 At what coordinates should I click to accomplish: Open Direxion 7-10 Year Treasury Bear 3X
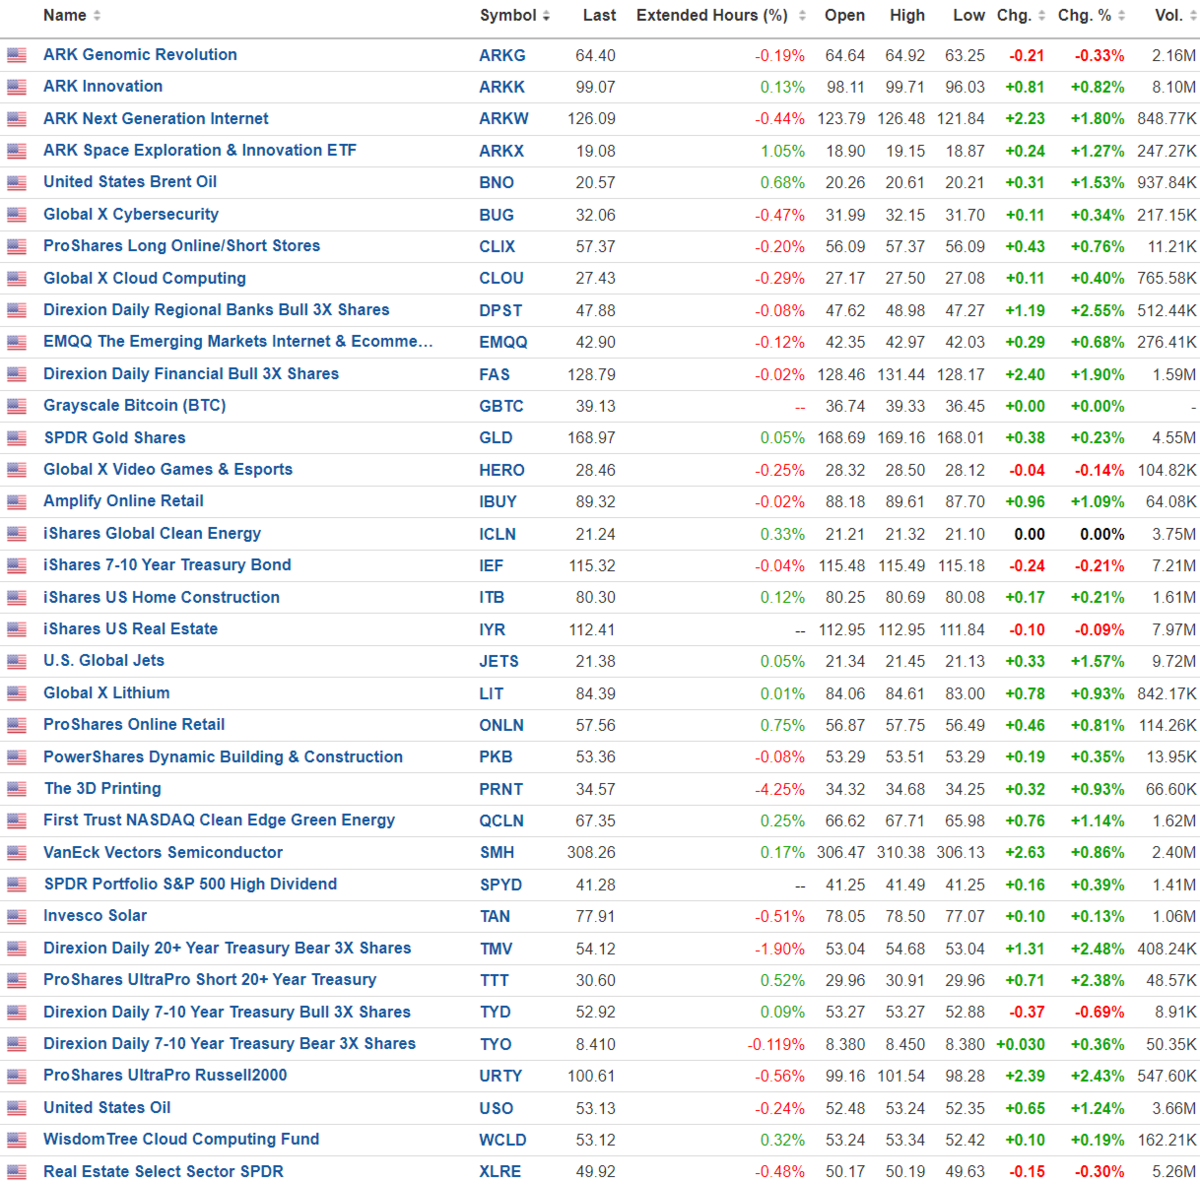229,1044
